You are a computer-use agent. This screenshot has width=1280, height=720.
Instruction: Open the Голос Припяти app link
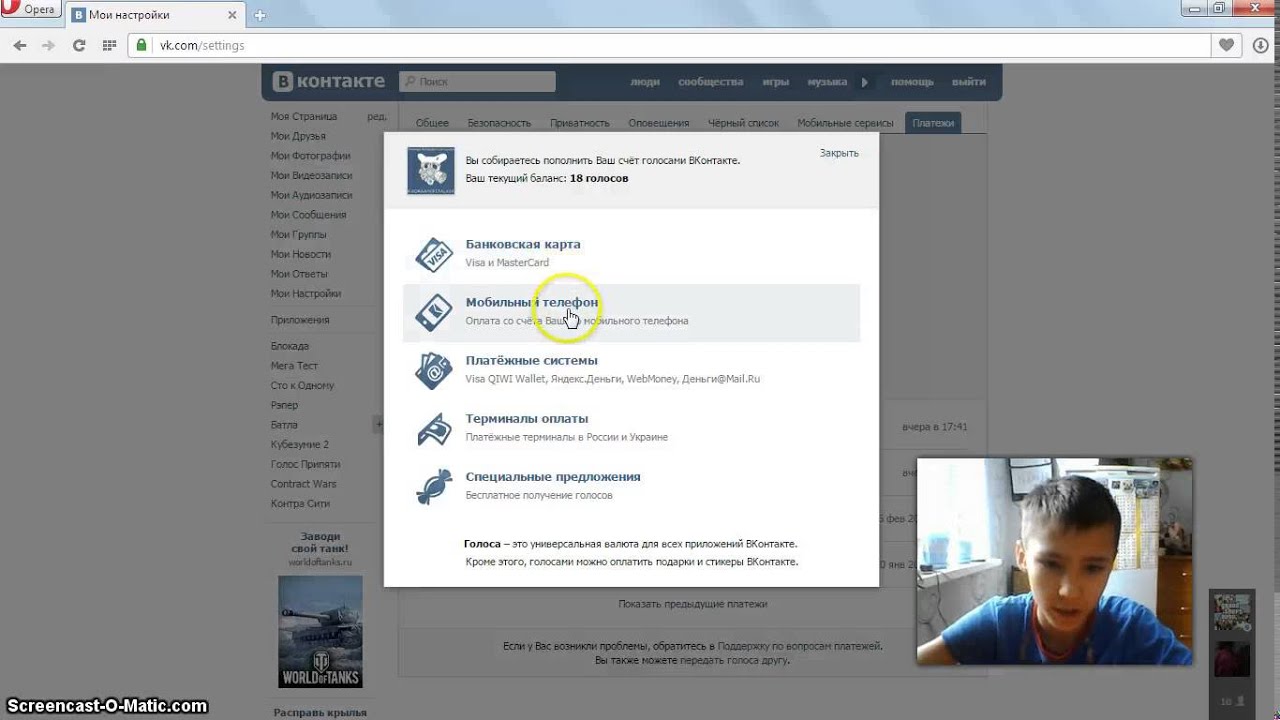tap(305, 464)
